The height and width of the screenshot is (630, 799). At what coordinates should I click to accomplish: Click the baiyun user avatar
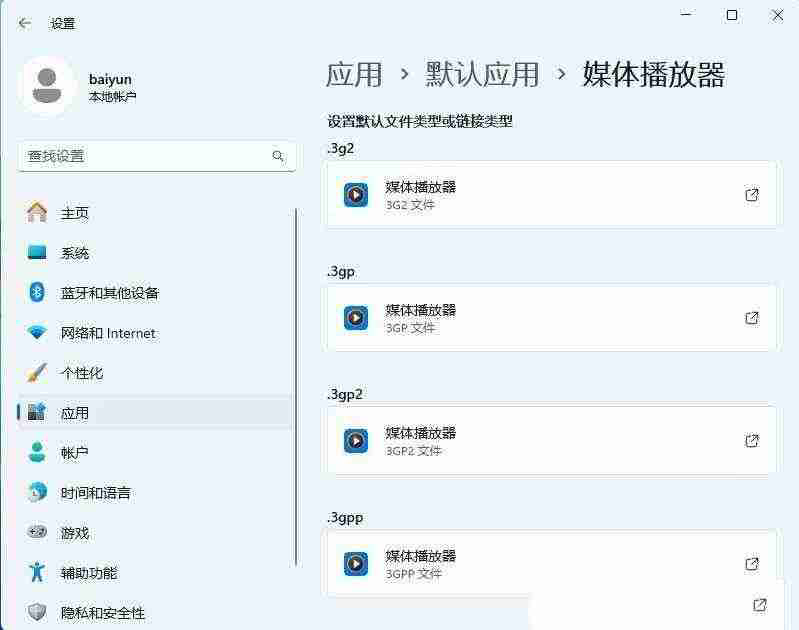pos(47,87)
